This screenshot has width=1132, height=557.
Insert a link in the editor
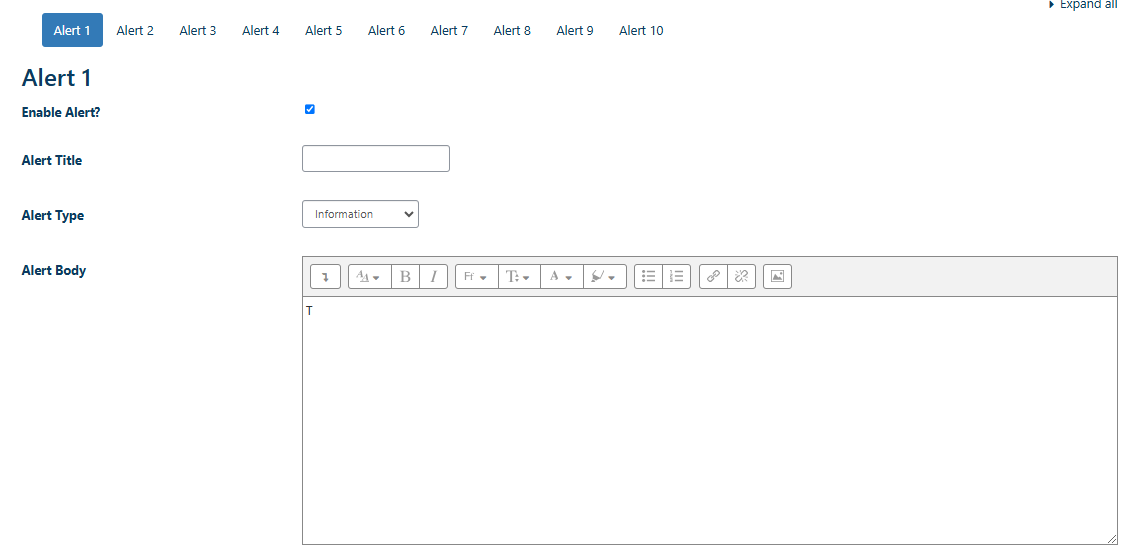[713, 276]
